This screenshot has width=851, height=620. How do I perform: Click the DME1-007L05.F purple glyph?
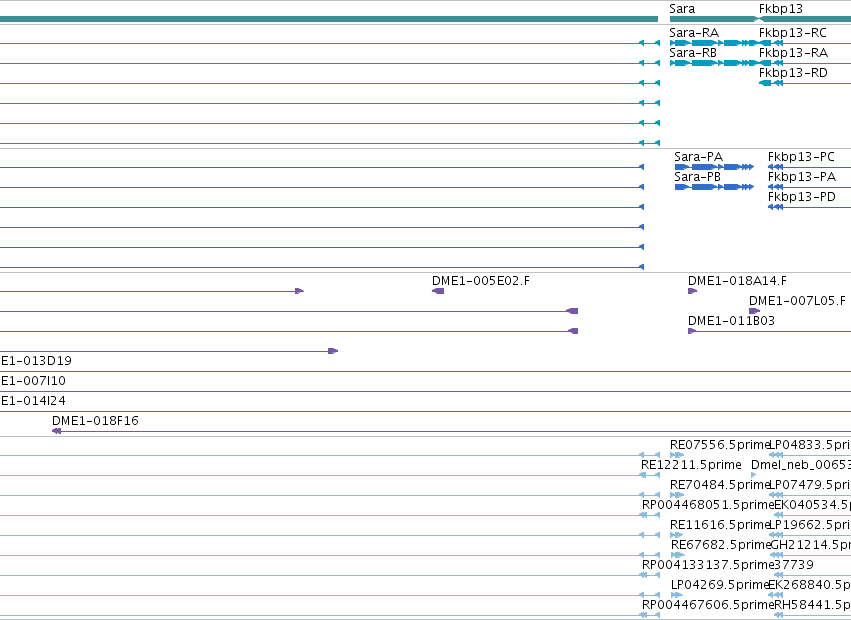pyautogui.click(x=754, y=311)
